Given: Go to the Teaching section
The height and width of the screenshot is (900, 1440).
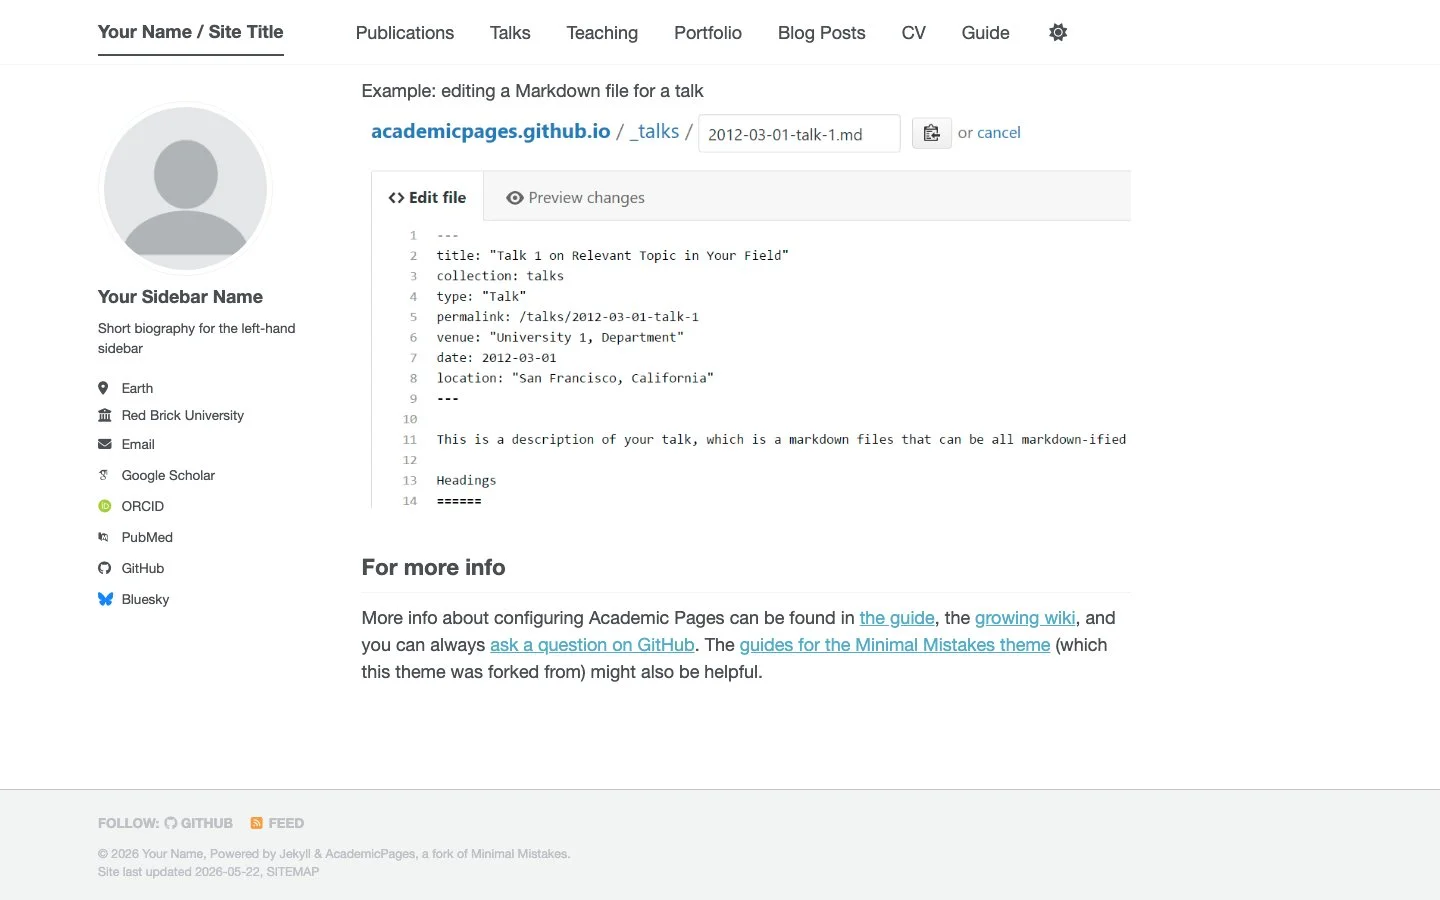Looking at the screenshot, I should click(602, 33).
